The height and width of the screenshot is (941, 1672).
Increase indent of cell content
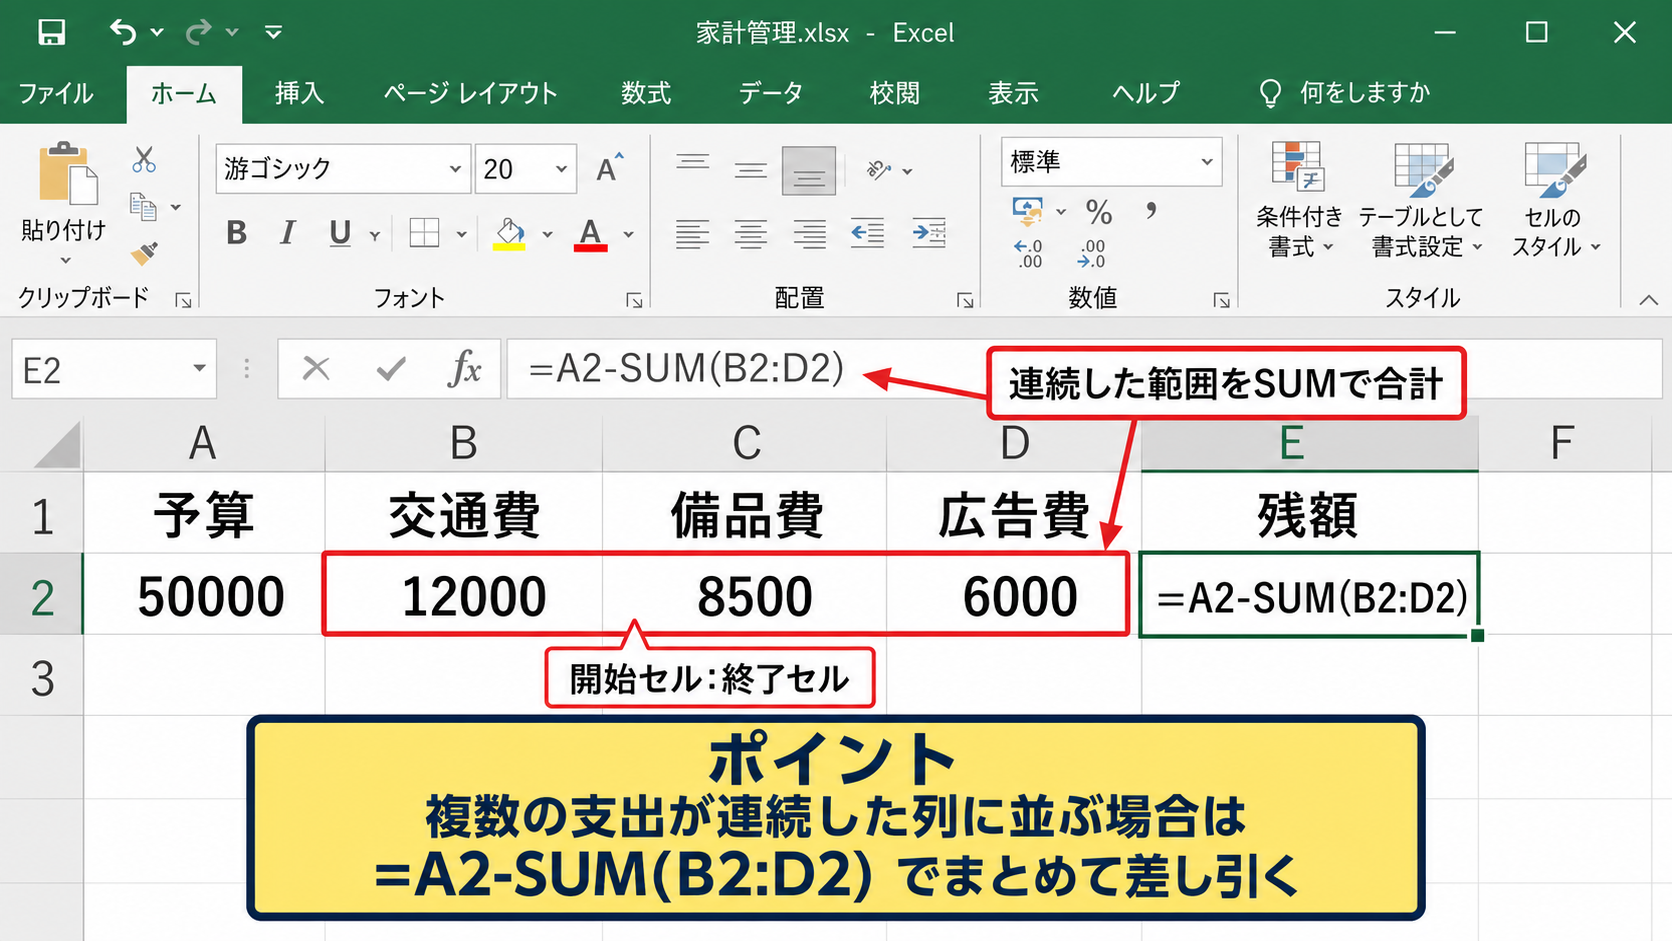(x=929, y=233)
